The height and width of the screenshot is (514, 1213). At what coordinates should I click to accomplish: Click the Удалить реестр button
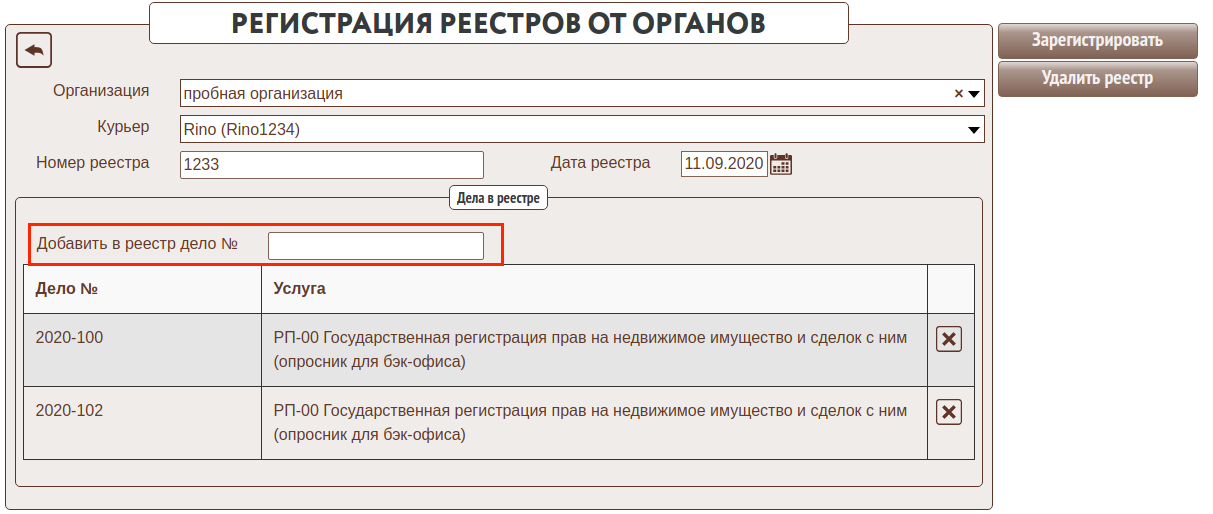click(1097, 78)
